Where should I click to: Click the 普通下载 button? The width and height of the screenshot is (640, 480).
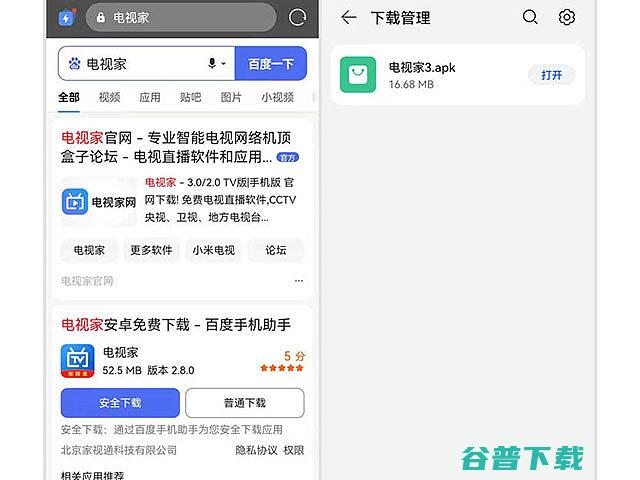pos(244,403)
